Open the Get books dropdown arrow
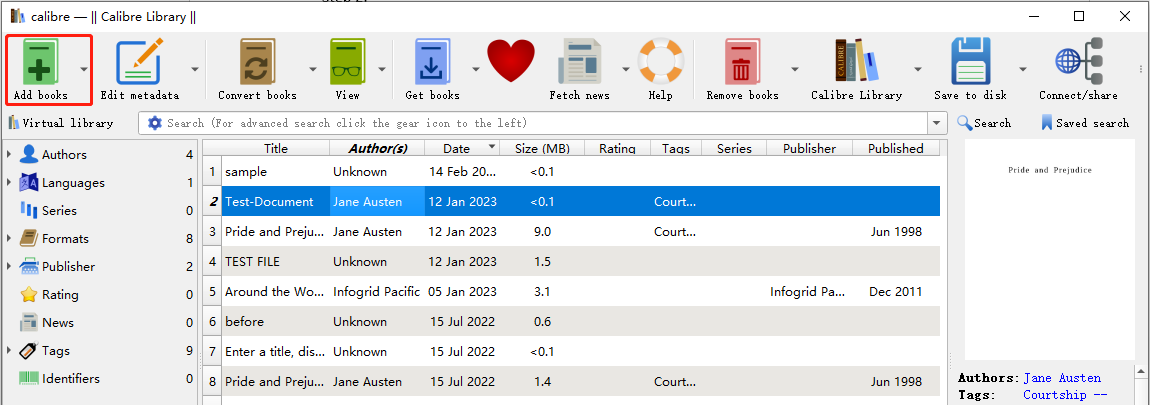 coord(475,69)
